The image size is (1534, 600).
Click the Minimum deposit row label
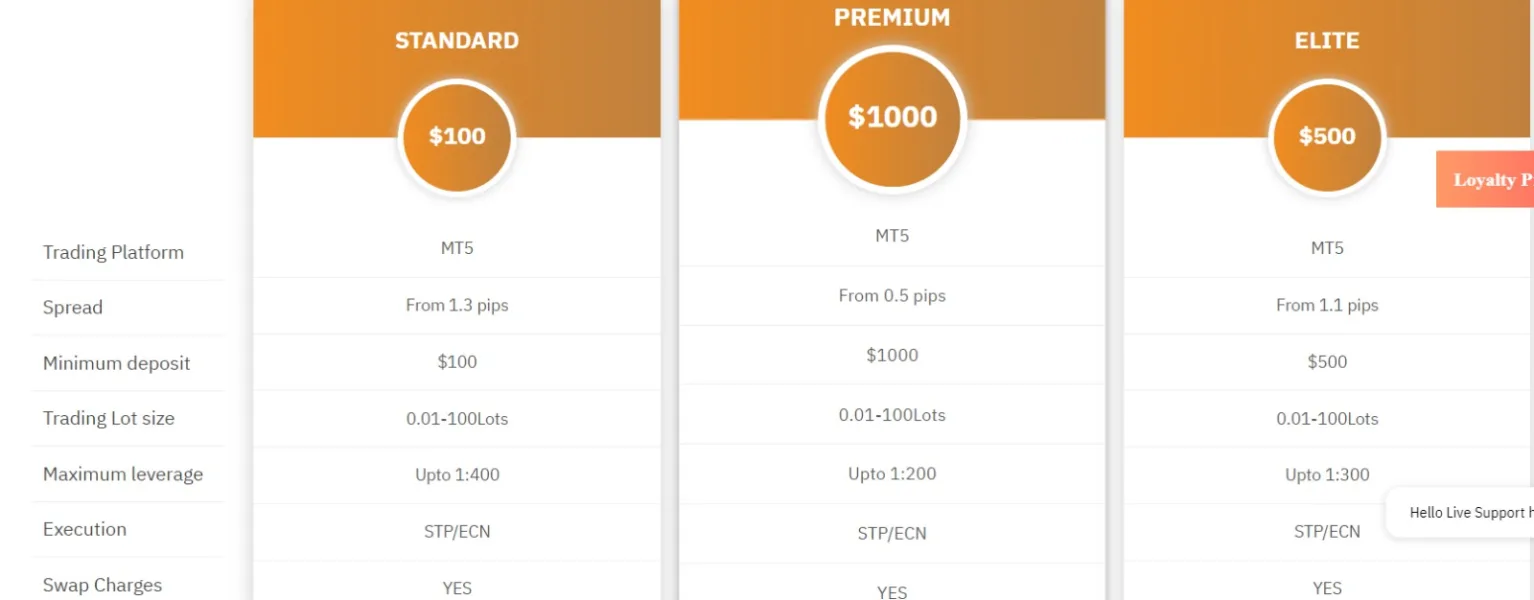click(116, 363)
